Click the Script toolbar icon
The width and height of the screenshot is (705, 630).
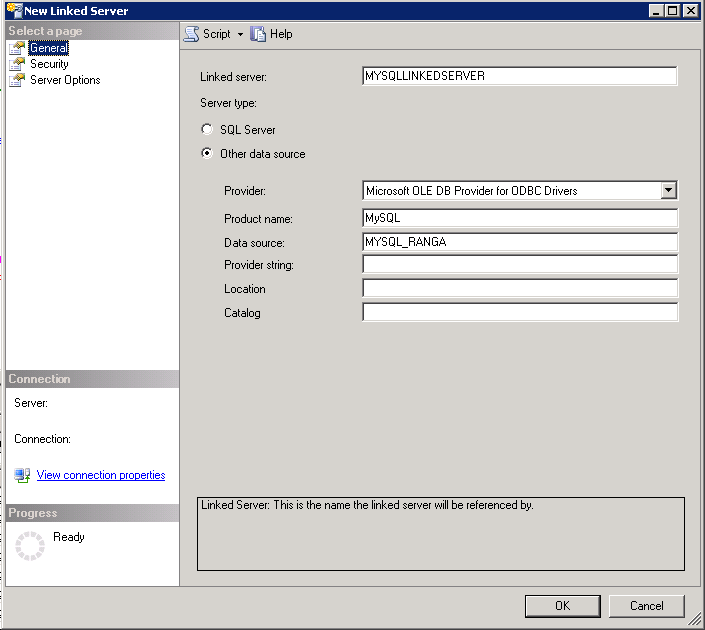point(191,34)
